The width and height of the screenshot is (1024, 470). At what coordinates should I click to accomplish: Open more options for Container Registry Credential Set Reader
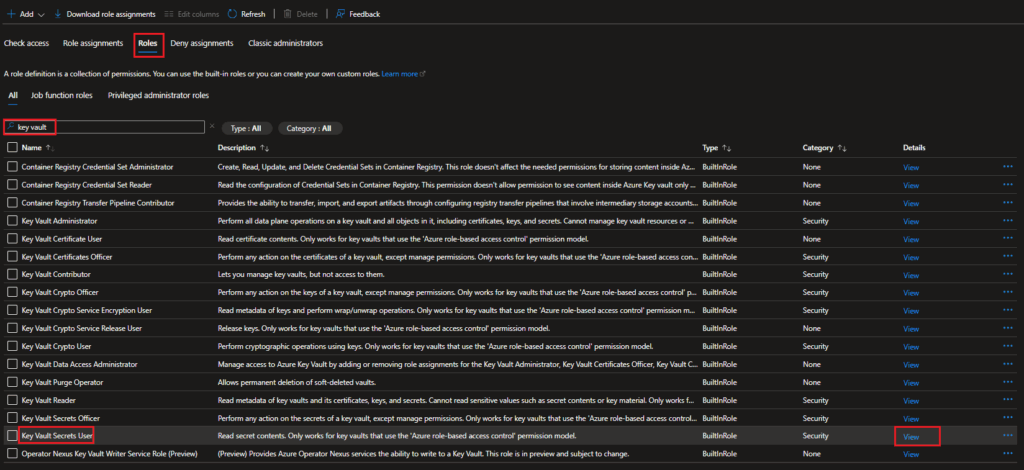[x=1008, y=185]
